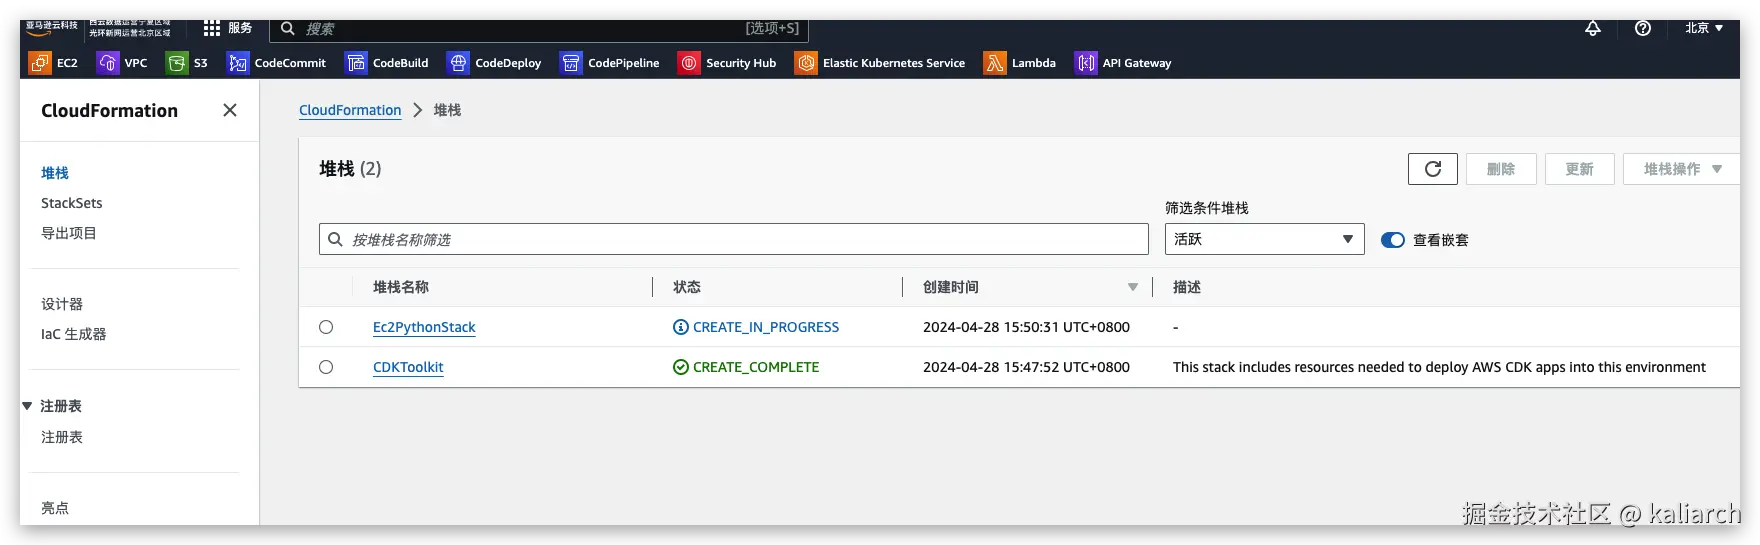
Task: Open the CodeBuild service shortcut
Action: tap(386, 63)
